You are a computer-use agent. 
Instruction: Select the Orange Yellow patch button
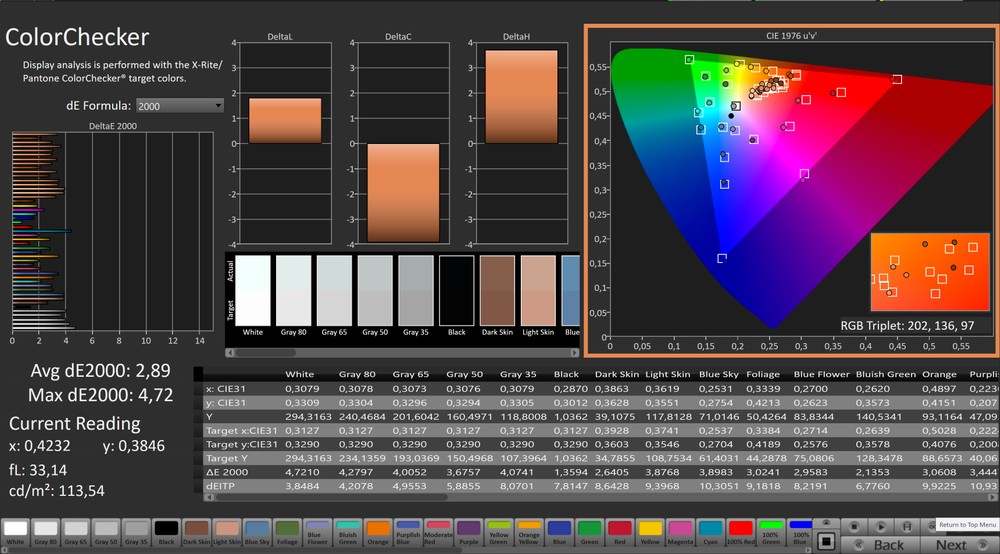529,532
